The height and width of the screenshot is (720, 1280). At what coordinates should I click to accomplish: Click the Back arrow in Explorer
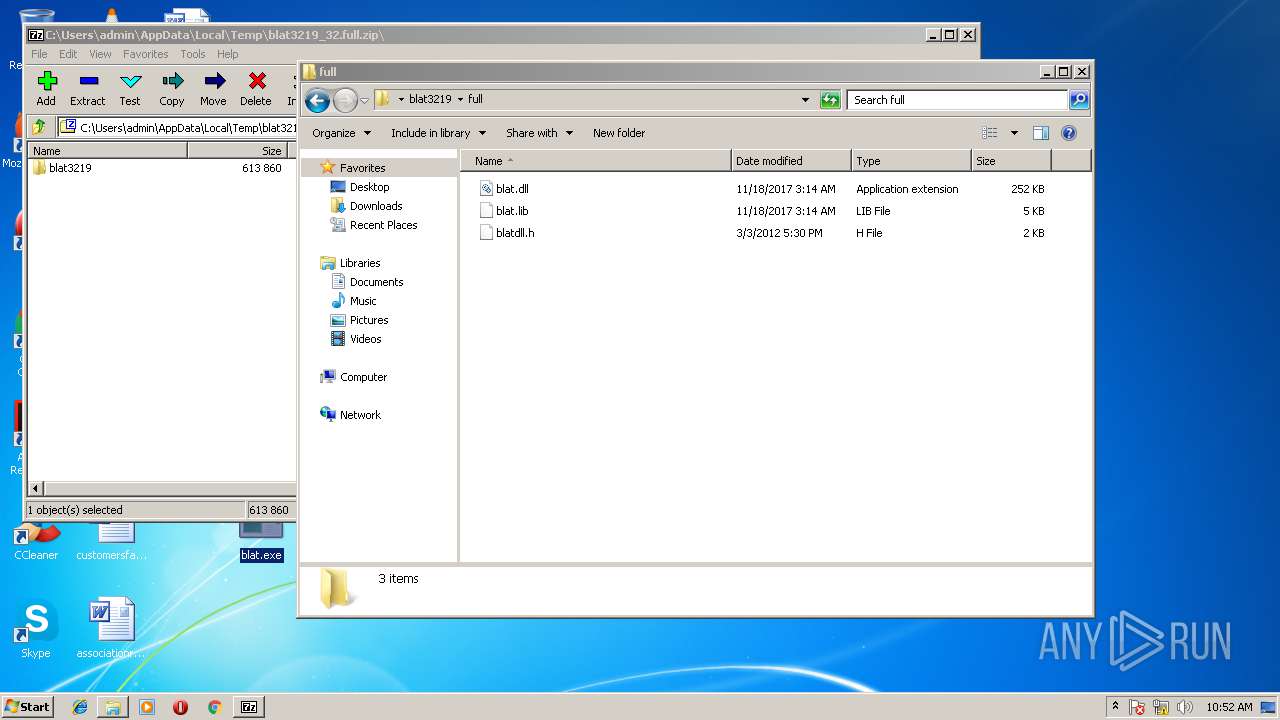[317, 100]
